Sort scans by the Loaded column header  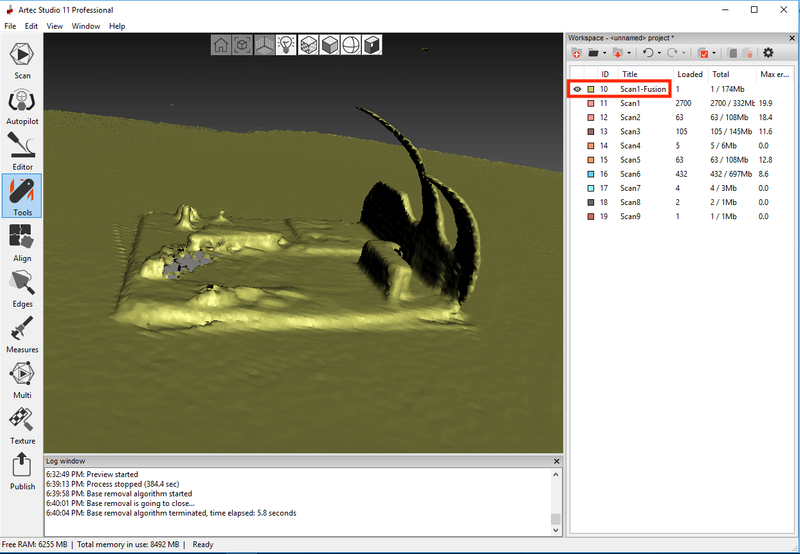click(689, 74)
